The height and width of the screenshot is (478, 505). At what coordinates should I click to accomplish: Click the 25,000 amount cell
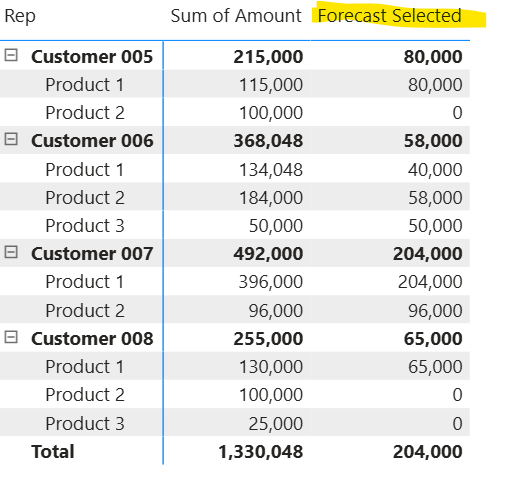click(x=276, y=423)
